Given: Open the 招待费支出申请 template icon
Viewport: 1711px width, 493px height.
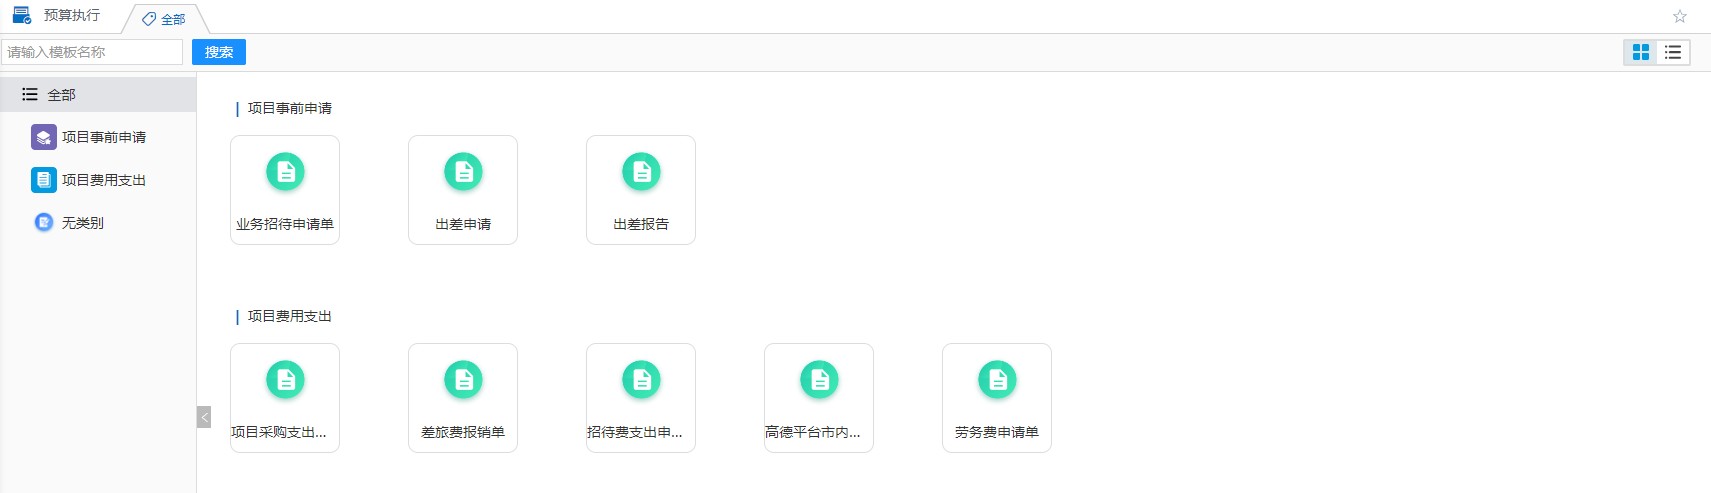Looking at the screenshot, I should [x=641, y=381].
